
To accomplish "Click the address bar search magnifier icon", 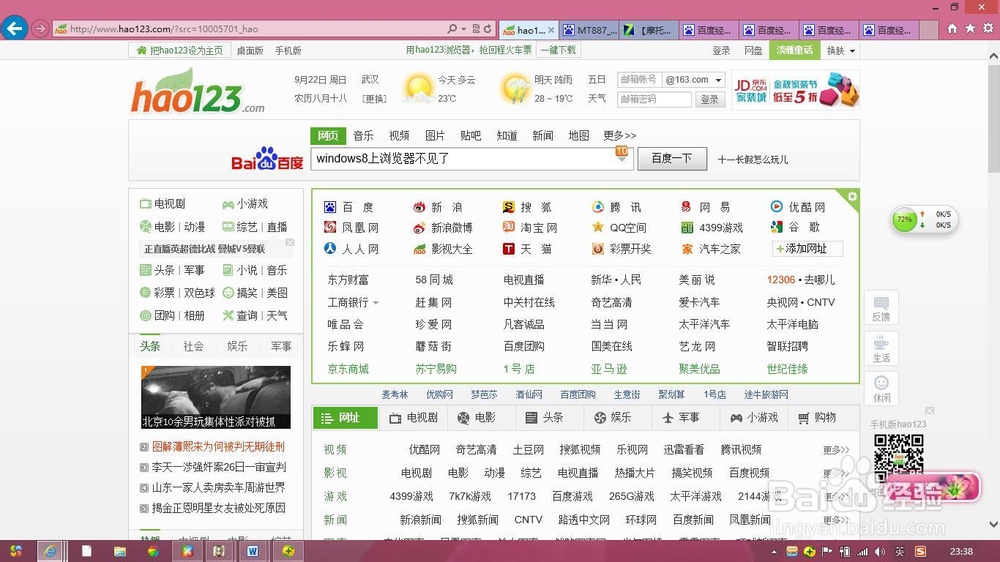I will point(452,29).
